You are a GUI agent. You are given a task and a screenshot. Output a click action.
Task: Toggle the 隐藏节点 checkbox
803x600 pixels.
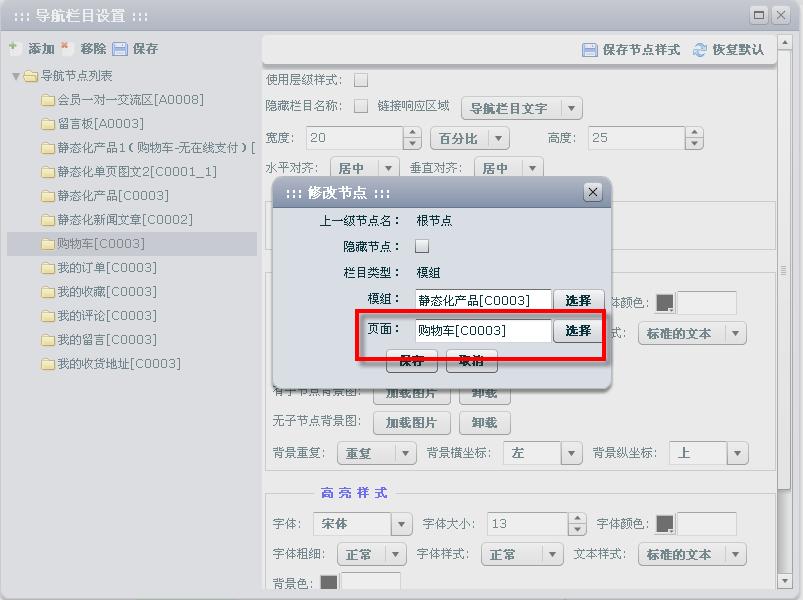tap(422, 246)
